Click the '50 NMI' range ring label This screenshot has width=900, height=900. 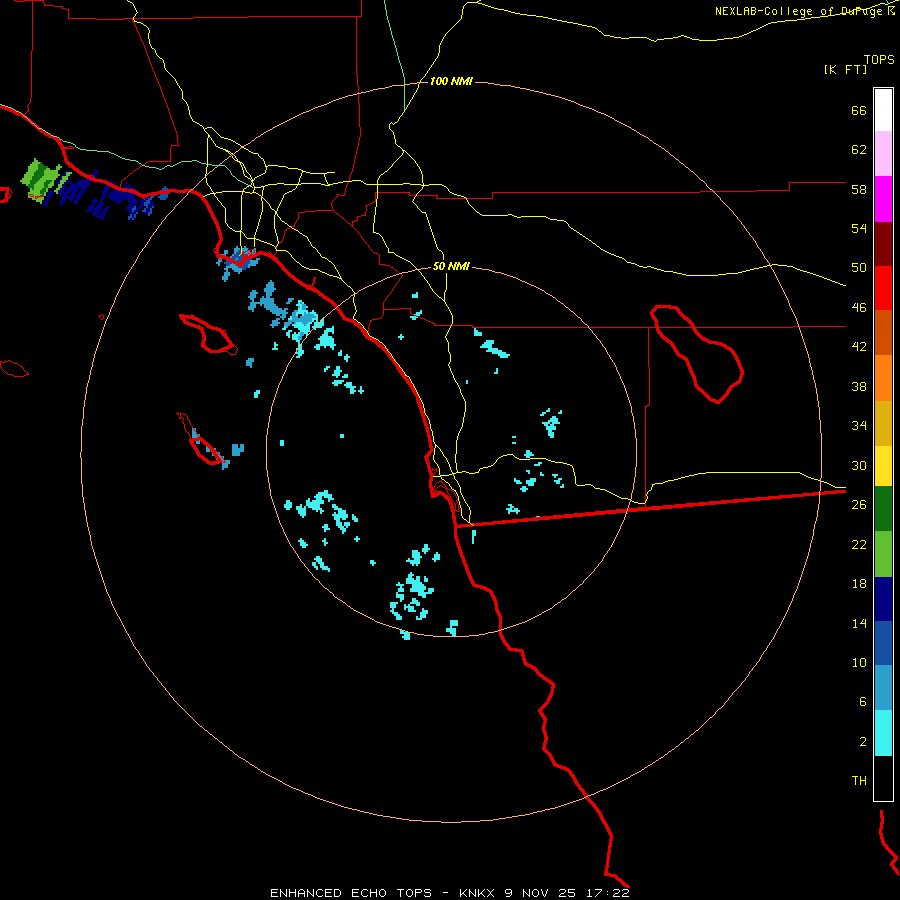point(451,266)
